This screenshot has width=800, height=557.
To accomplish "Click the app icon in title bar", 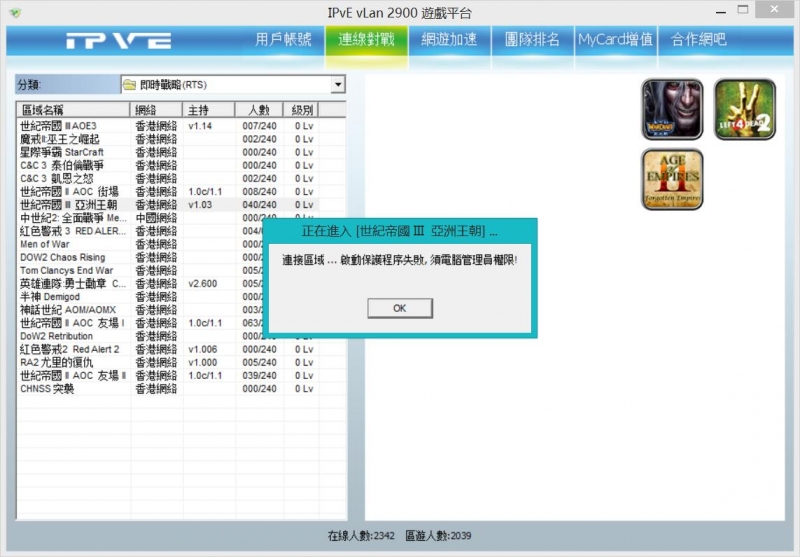I will [15, 12].
